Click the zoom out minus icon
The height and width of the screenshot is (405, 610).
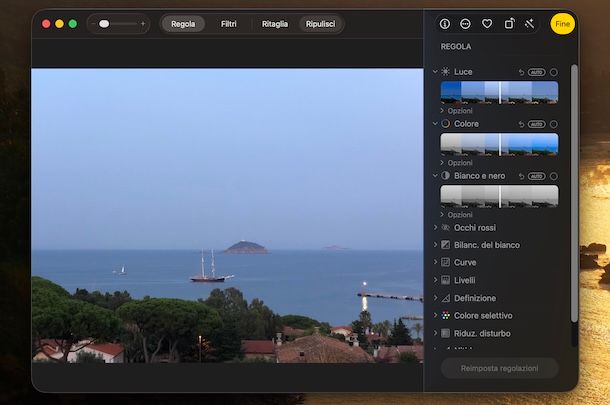(93, 24)
